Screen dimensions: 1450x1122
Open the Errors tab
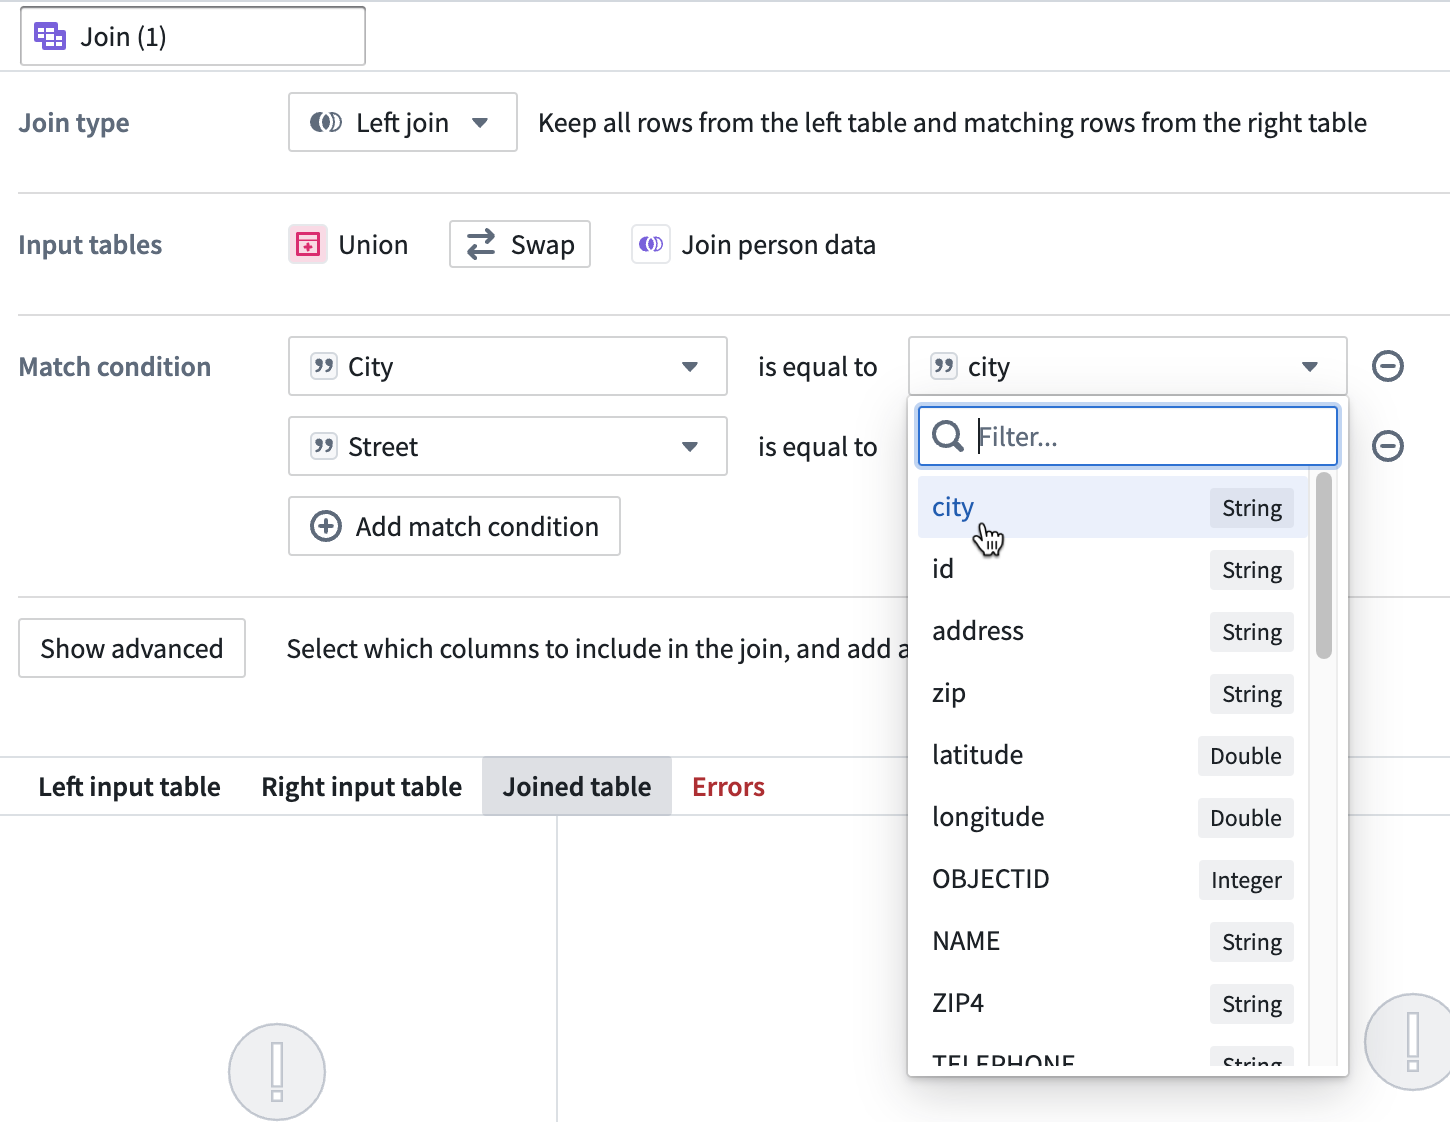point(728,787)
